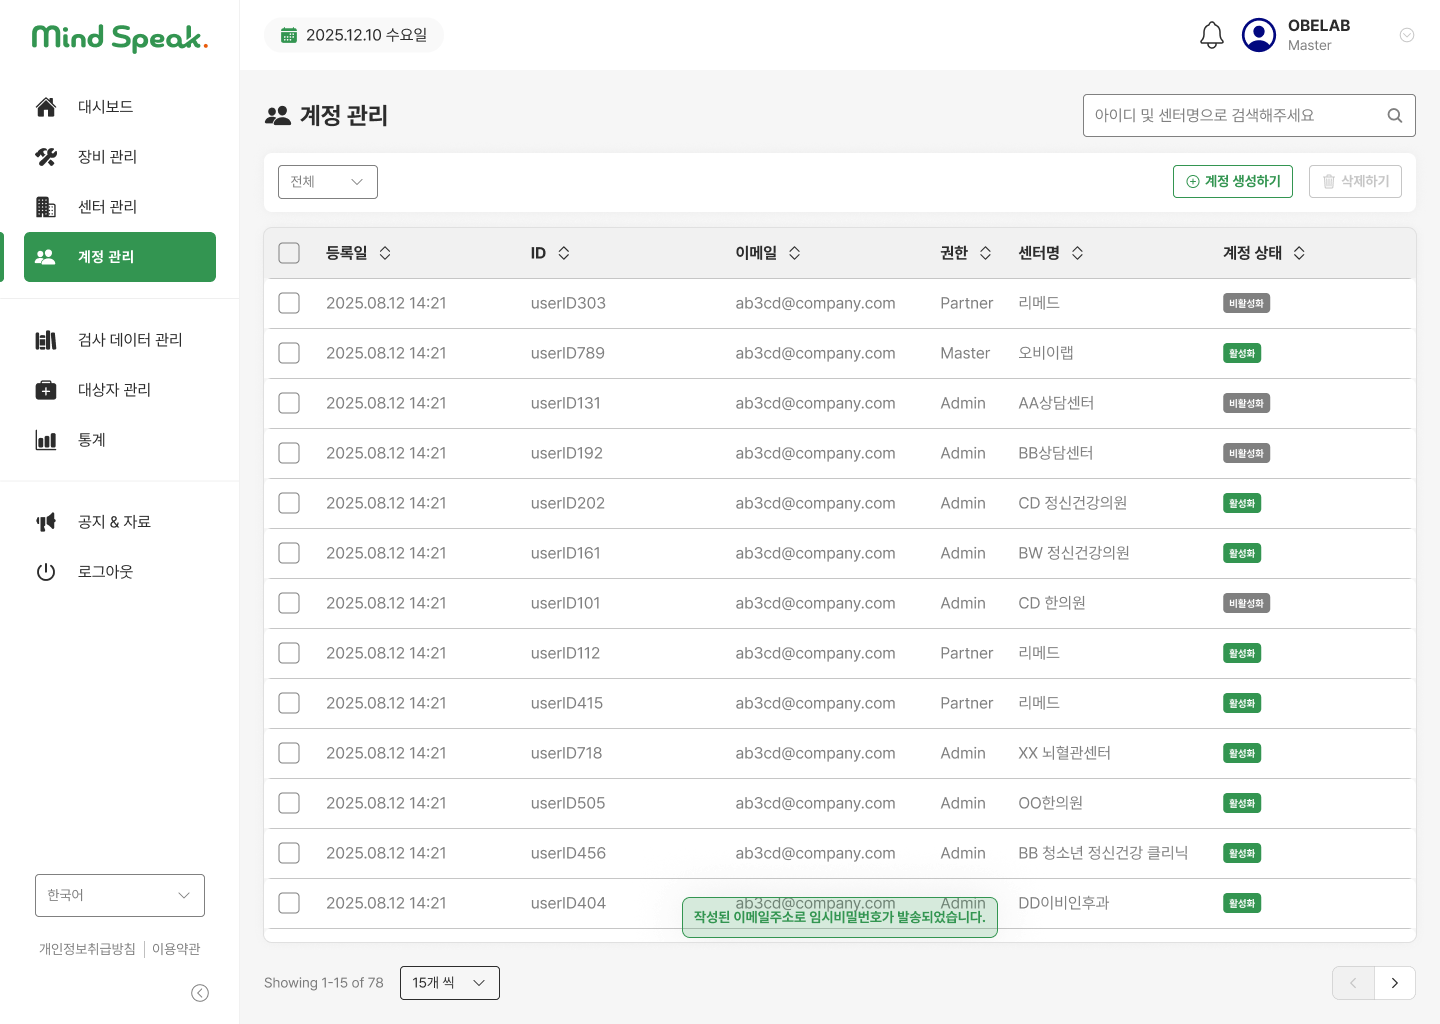Click the XX 뇌혈관센터 center name
Screen dimensions: 1440x1024
point(1064,753)
